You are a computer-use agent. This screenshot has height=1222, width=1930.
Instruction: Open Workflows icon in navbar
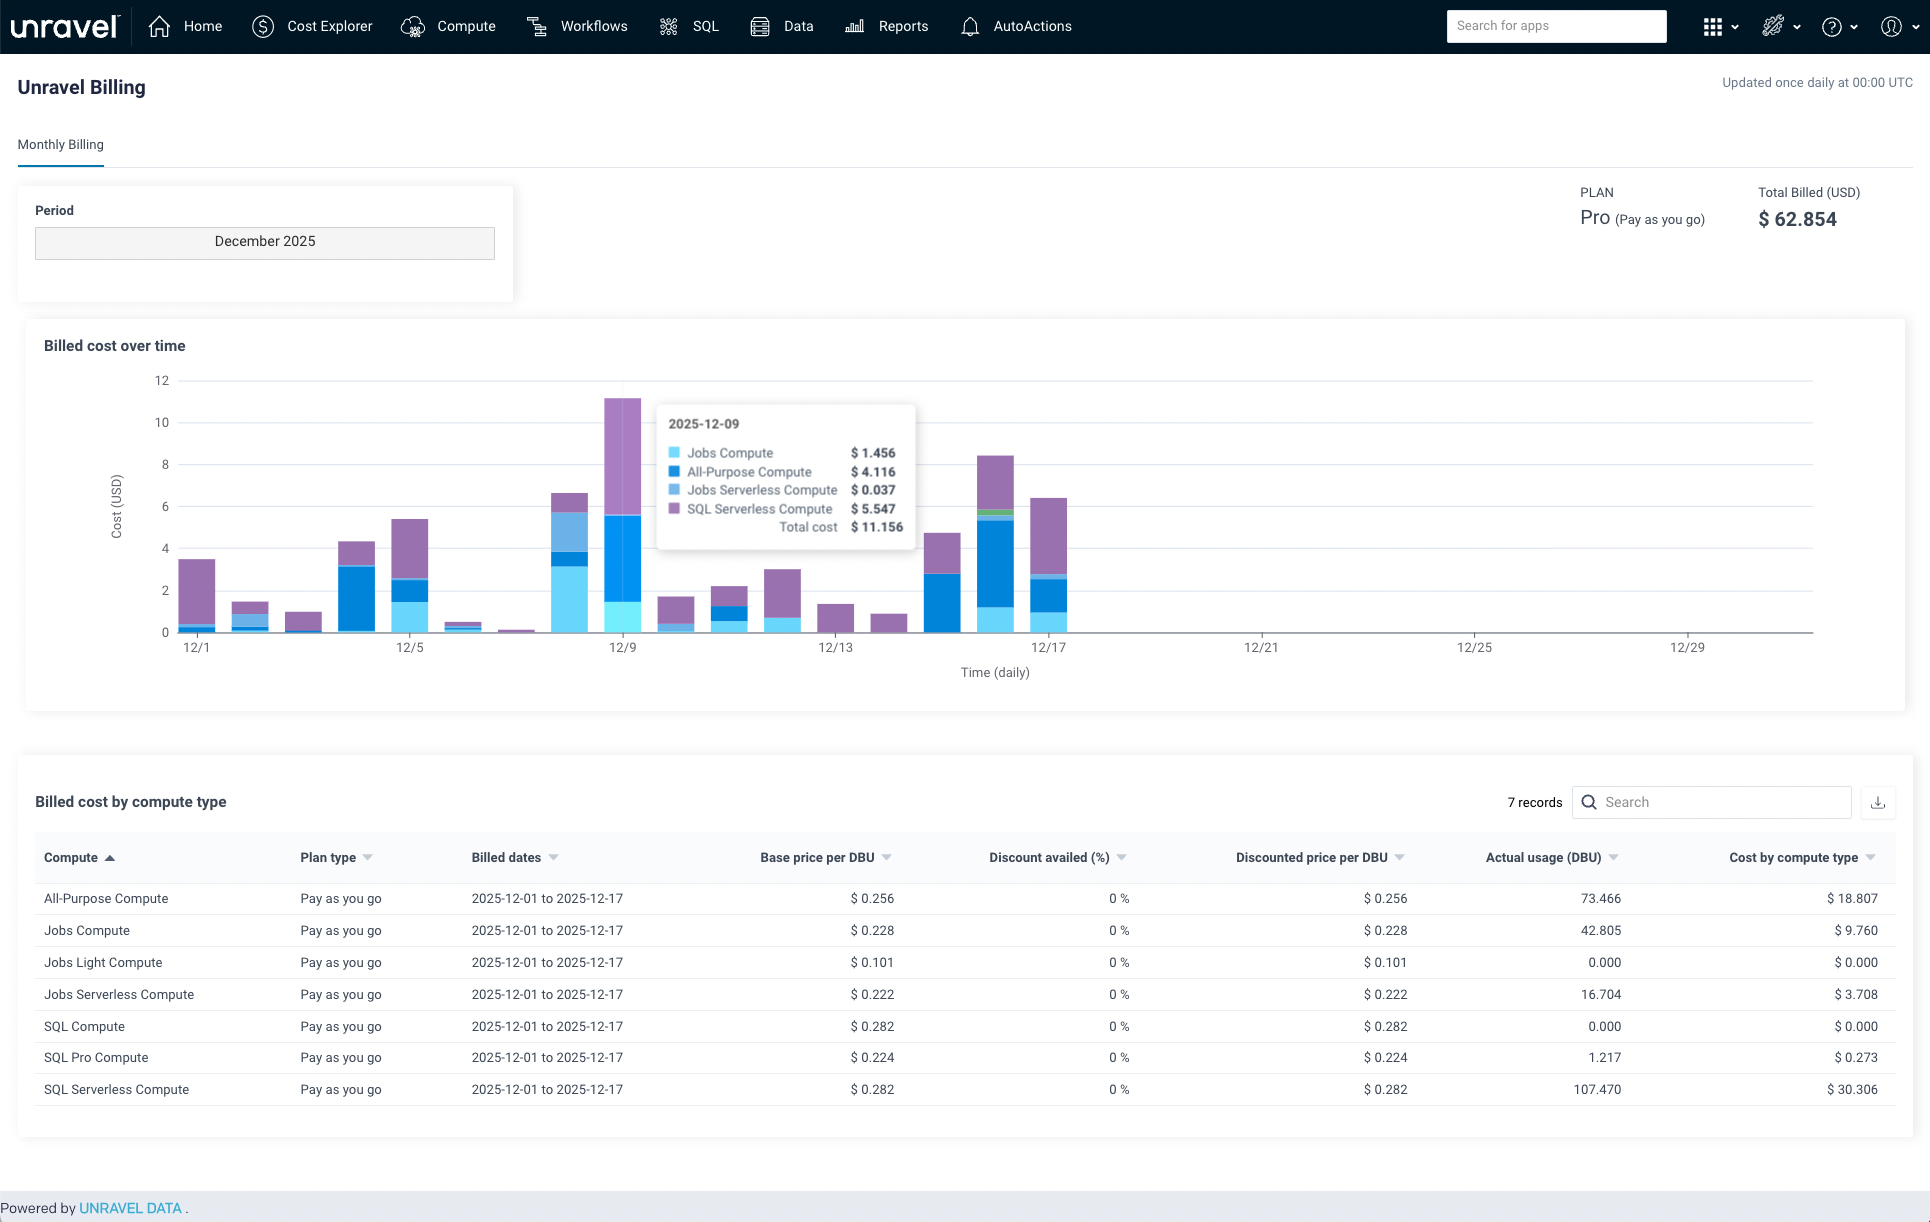pyautogui.click(x=537, y=27)
